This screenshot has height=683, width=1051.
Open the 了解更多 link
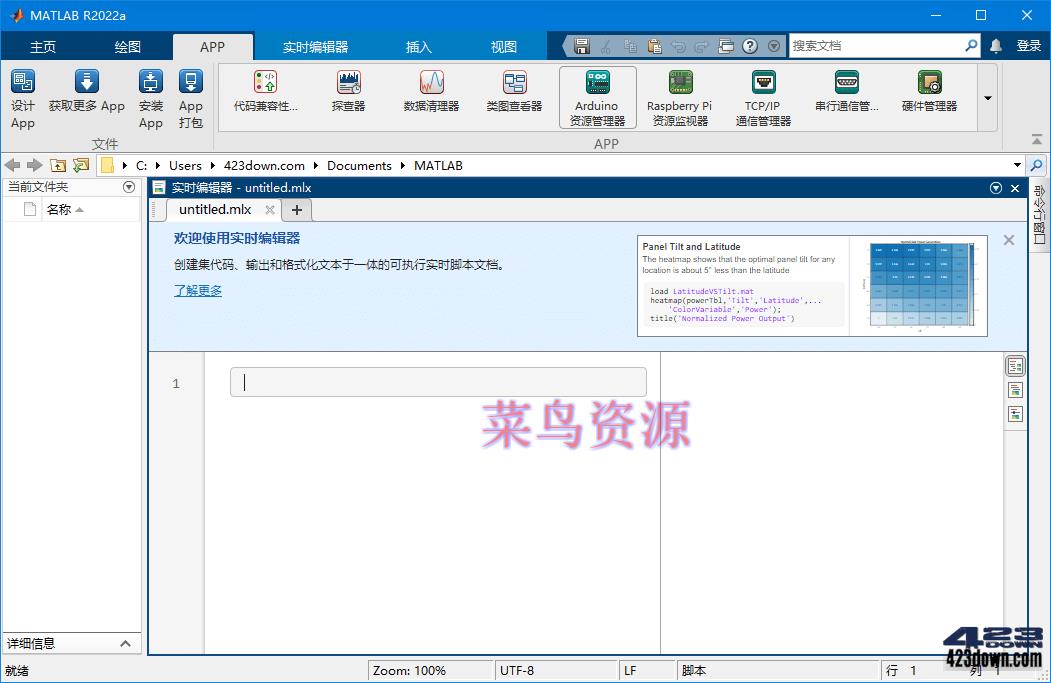197,290
